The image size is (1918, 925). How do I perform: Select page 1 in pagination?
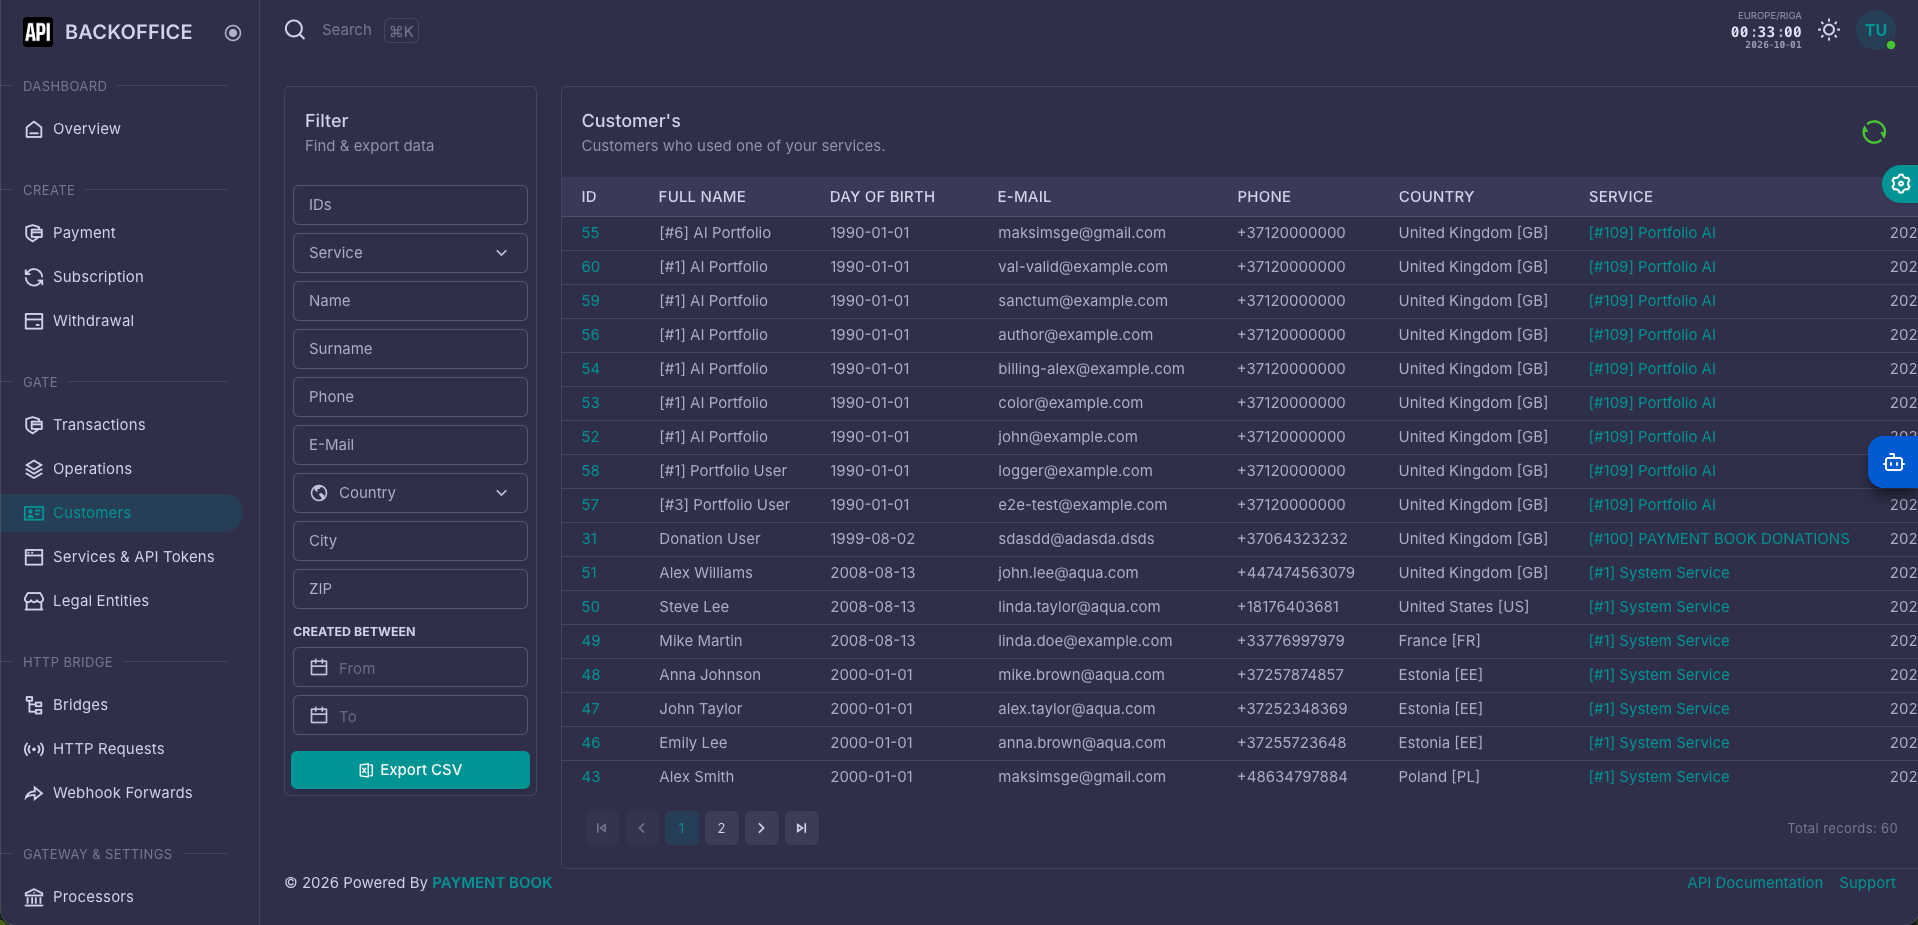click(682, 828)
